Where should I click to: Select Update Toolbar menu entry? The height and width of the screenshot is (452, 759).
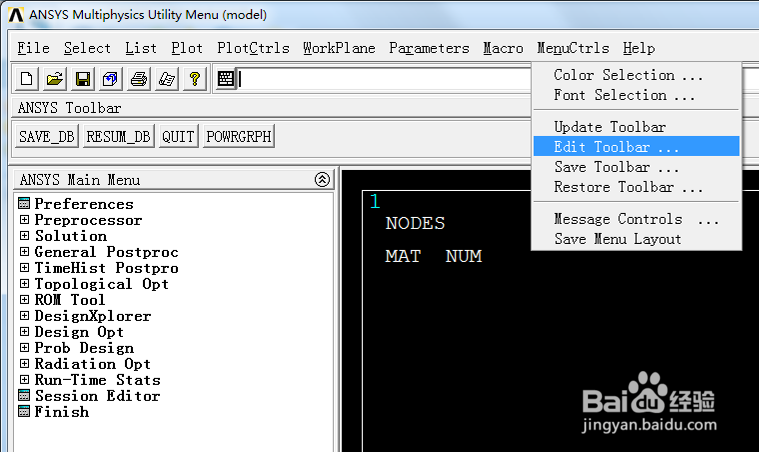click(x=637, y=127)
